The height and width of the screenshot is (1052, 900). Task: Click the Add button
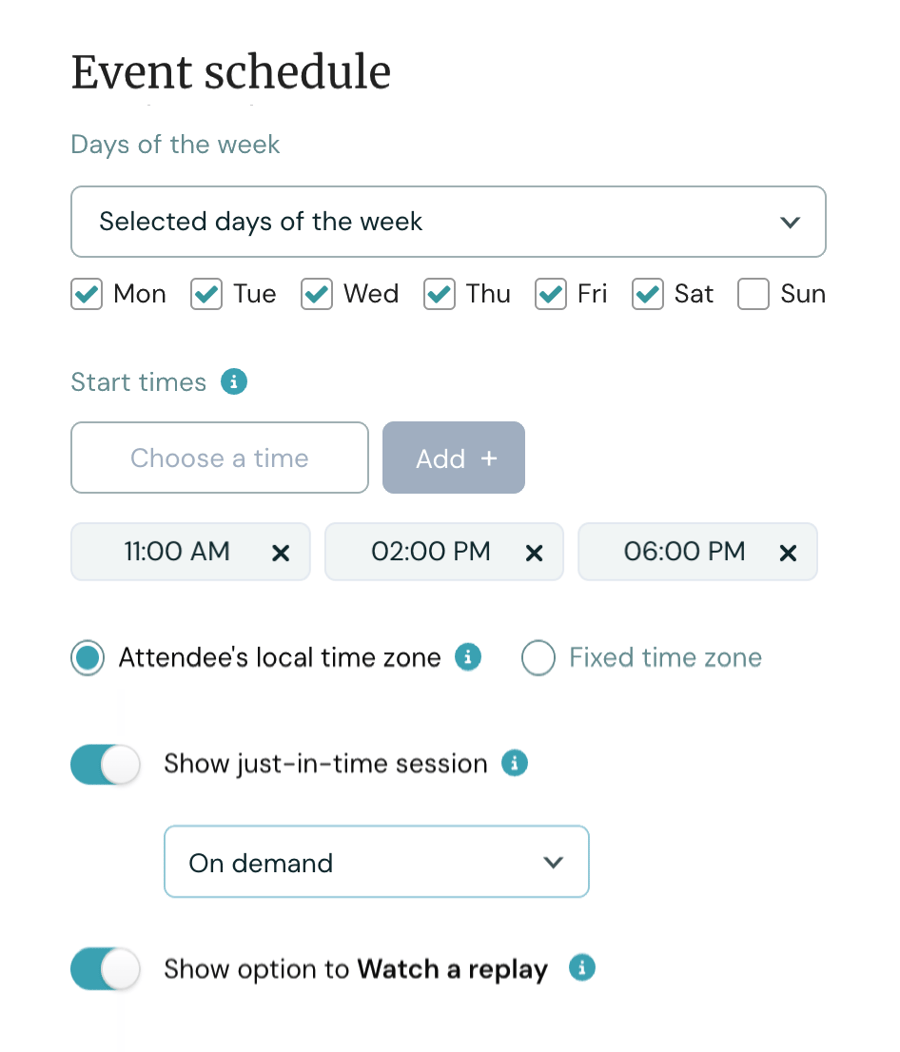point(453,457)
